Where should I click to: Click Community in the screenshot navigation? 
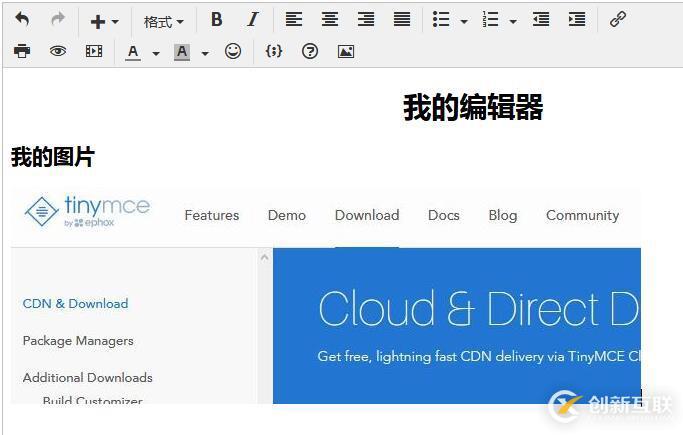coord(582,216)
